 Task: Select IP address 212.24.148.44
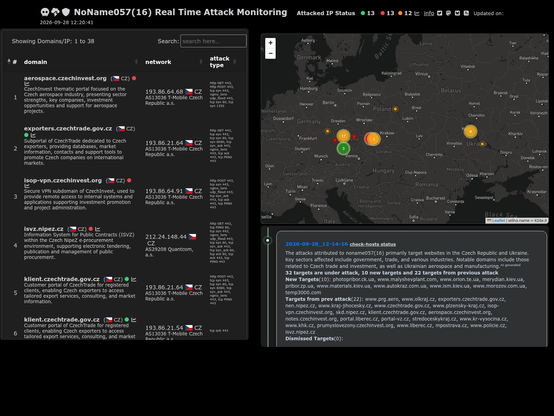pos(166,236)
